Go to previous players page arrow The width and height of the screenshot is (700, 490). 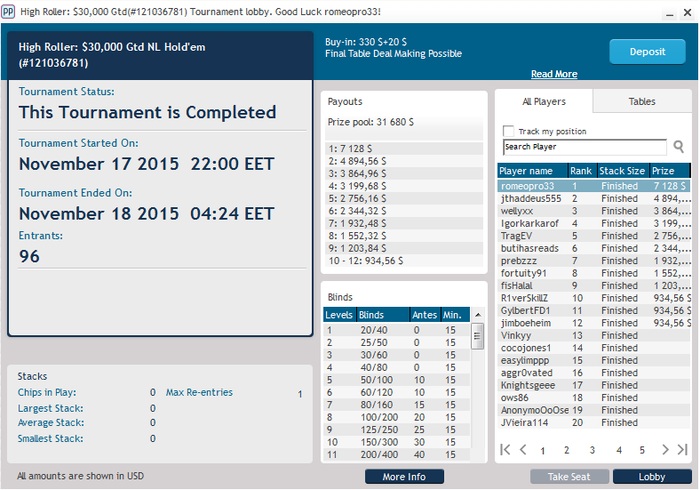pos(523,449)
